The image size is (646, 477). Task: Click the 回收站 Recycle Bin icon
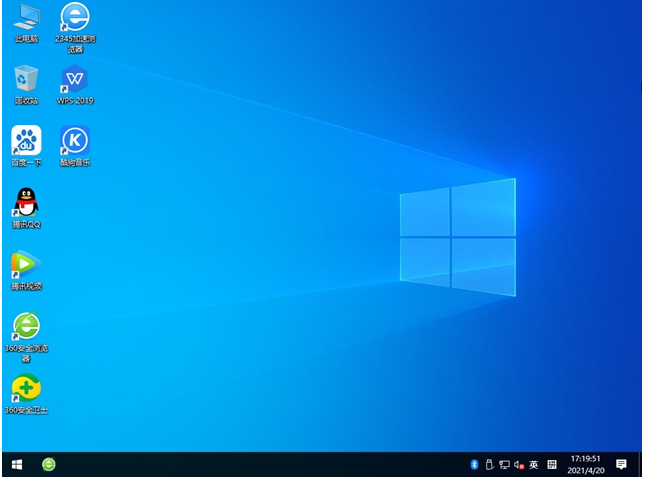tap(26, 79)
